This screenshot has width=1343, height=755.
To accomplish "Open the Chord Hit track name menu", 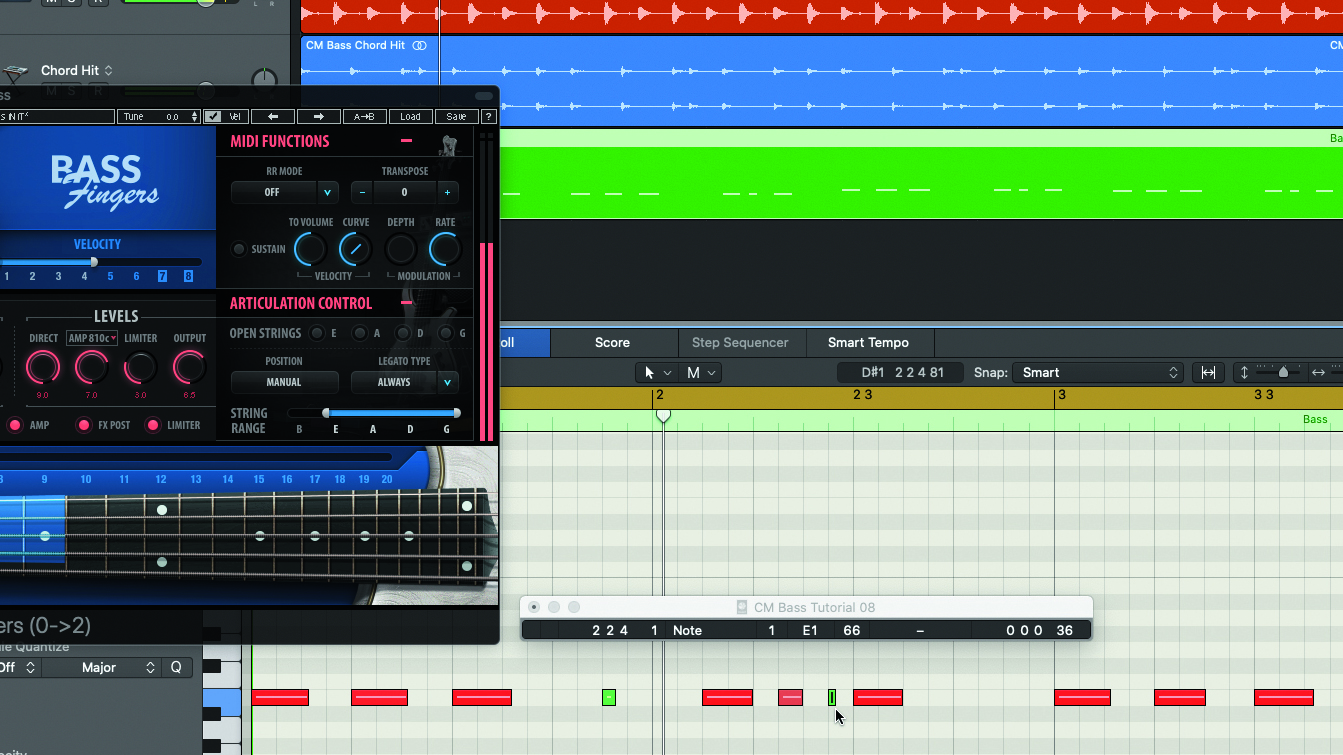I will 77,71.
